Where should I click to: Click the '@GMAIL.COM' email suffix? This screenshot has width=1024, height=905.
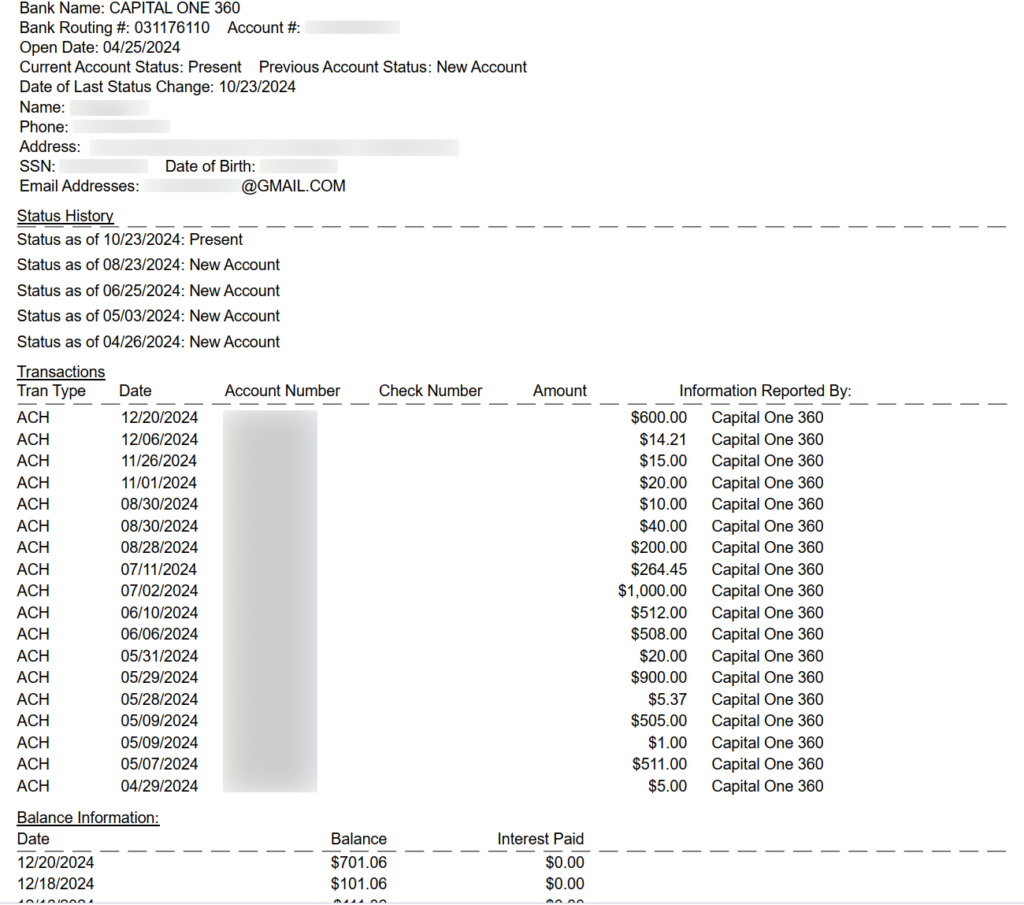coord(293,186)
